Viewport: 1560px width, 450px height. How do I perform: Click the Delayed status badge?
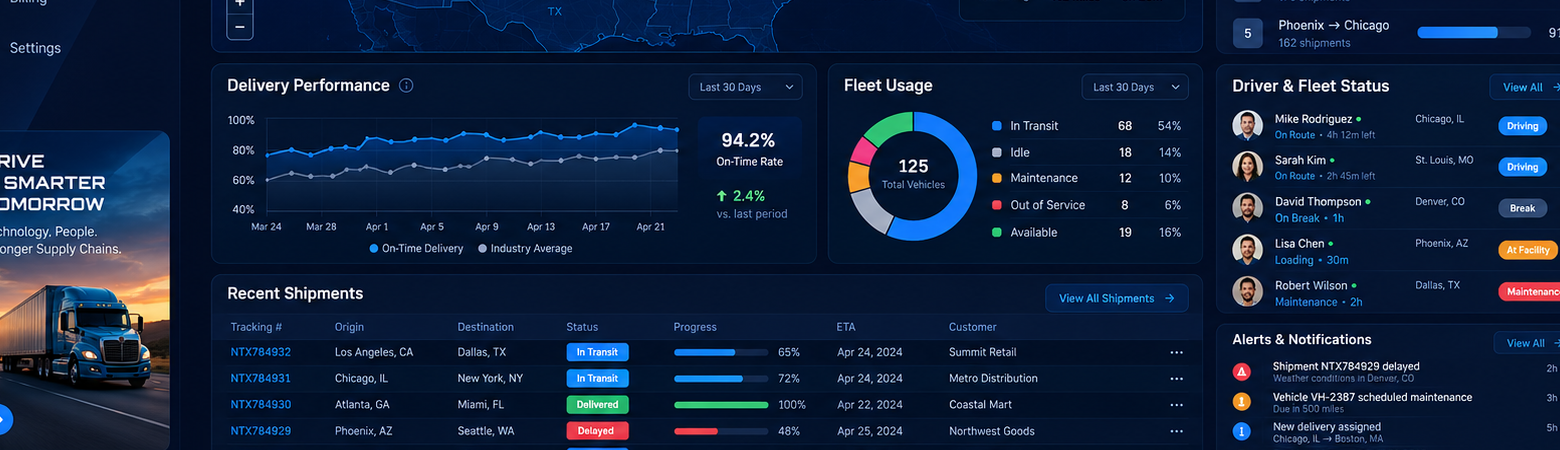[597, 431]
